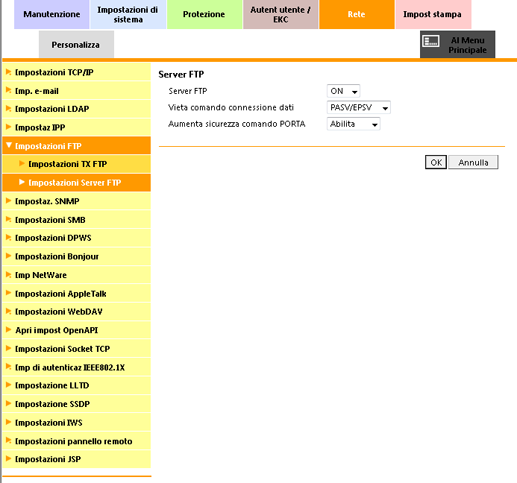Confirm with the OK button
This screenshot has height=483, width=517.
click(436, 162)
